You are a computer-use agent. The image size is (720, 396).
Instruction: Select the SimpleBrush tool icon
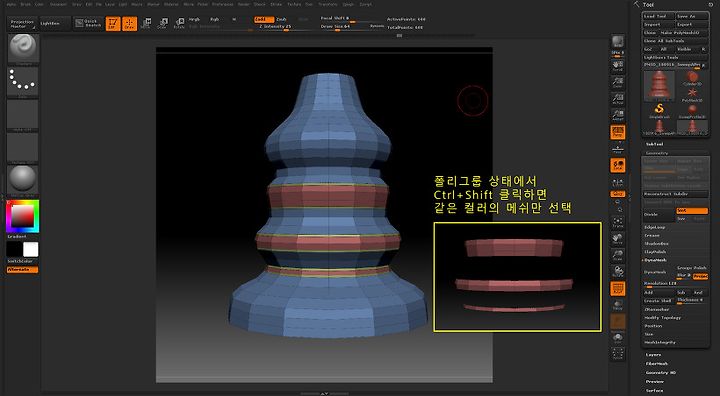(x=659, y=110)
